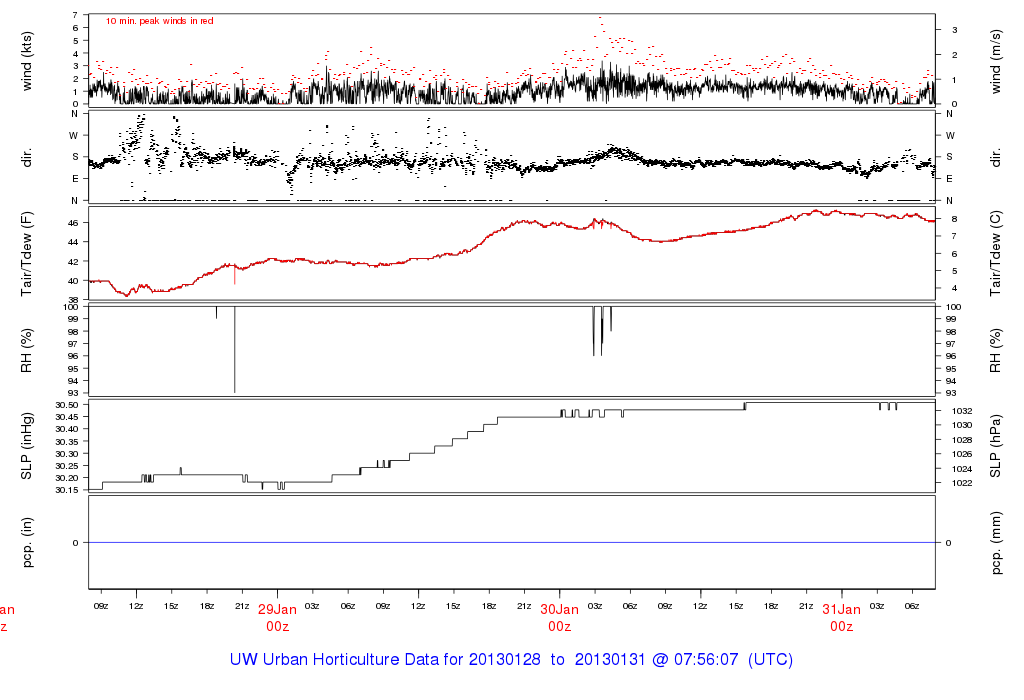Image resolution: width=1024 pixels, height=700 pixels.
Task: Click the right 'Tair/Tdew (C)' axis label
Action: coord(995,254)
